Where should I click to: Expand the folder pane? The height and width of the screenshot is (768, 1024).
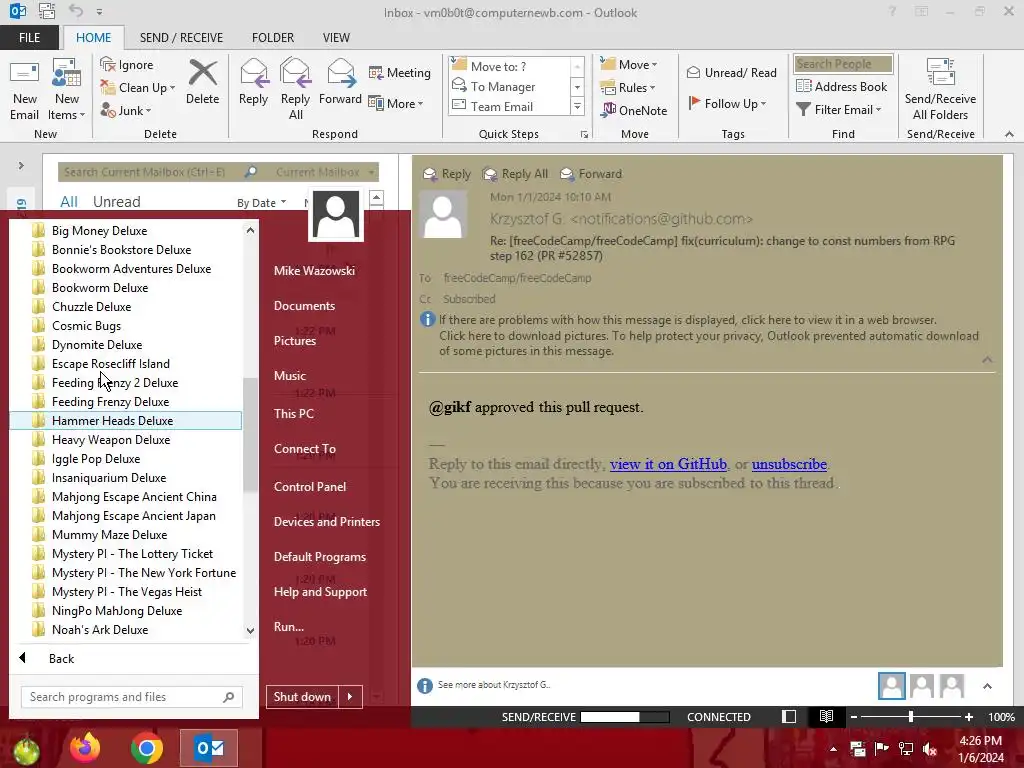21,166
